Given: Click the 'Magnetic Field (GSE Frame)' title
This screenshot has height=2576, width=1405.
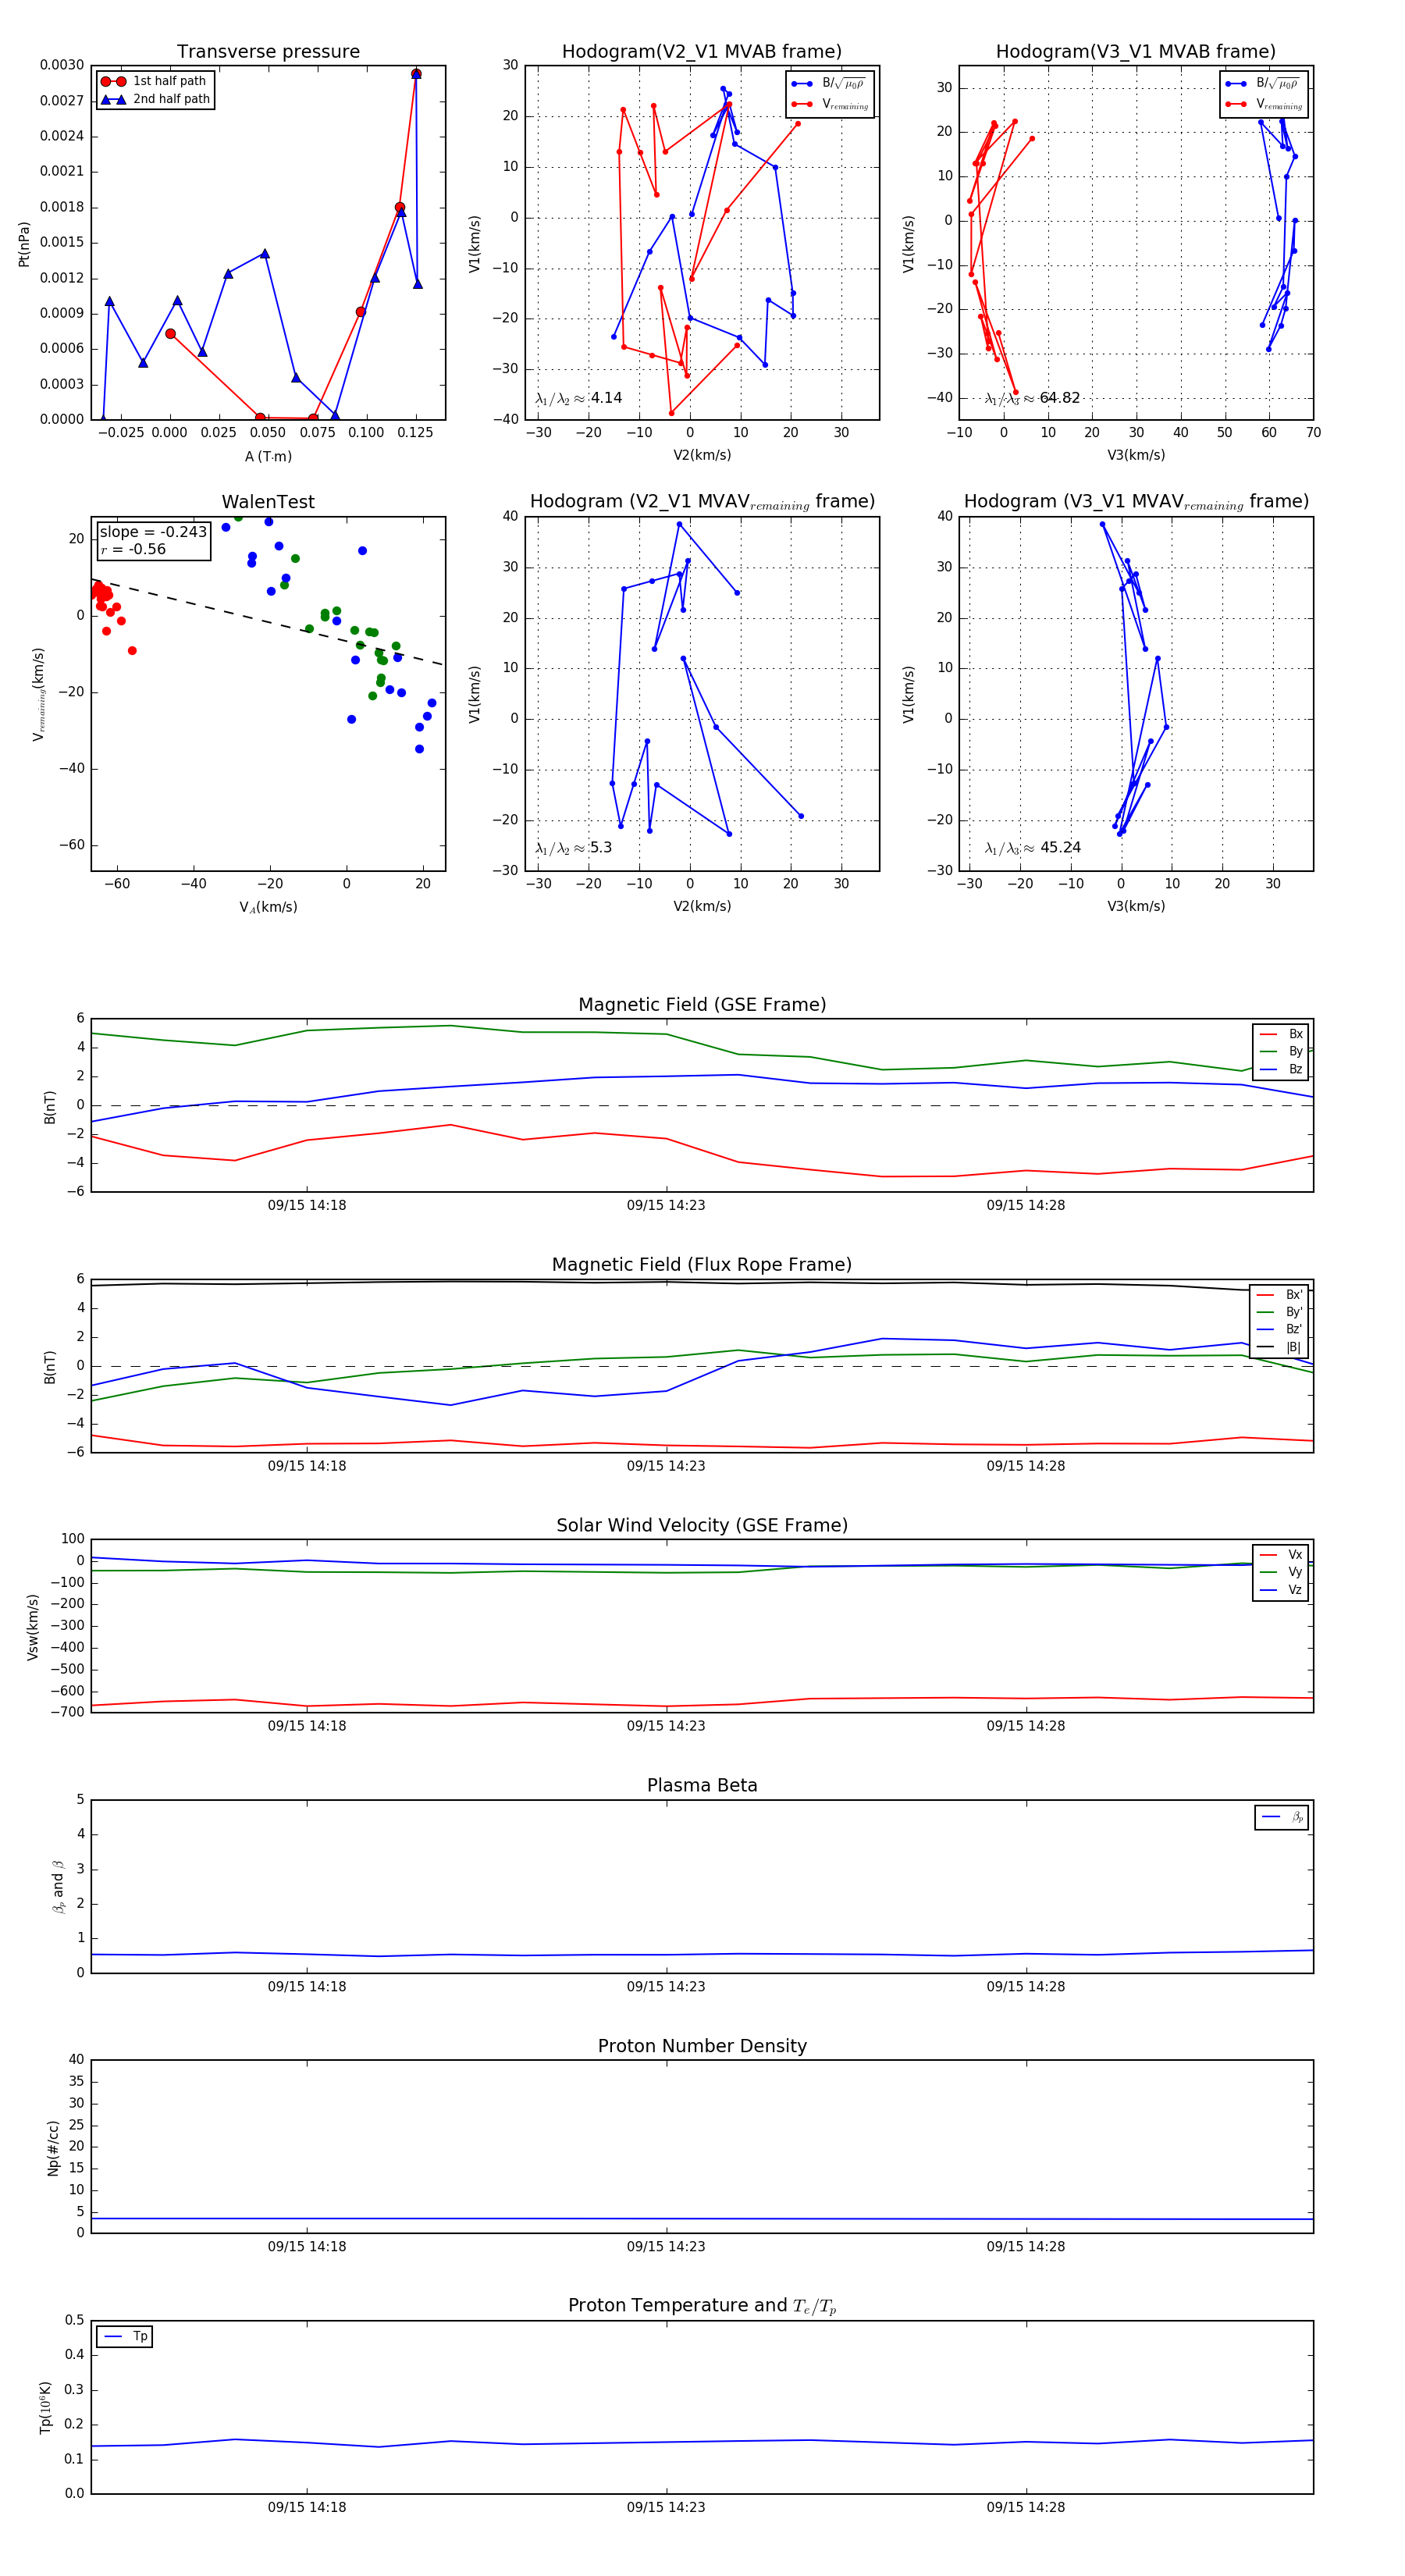Looking at the screenshot, I should (x=702, y=1005).
